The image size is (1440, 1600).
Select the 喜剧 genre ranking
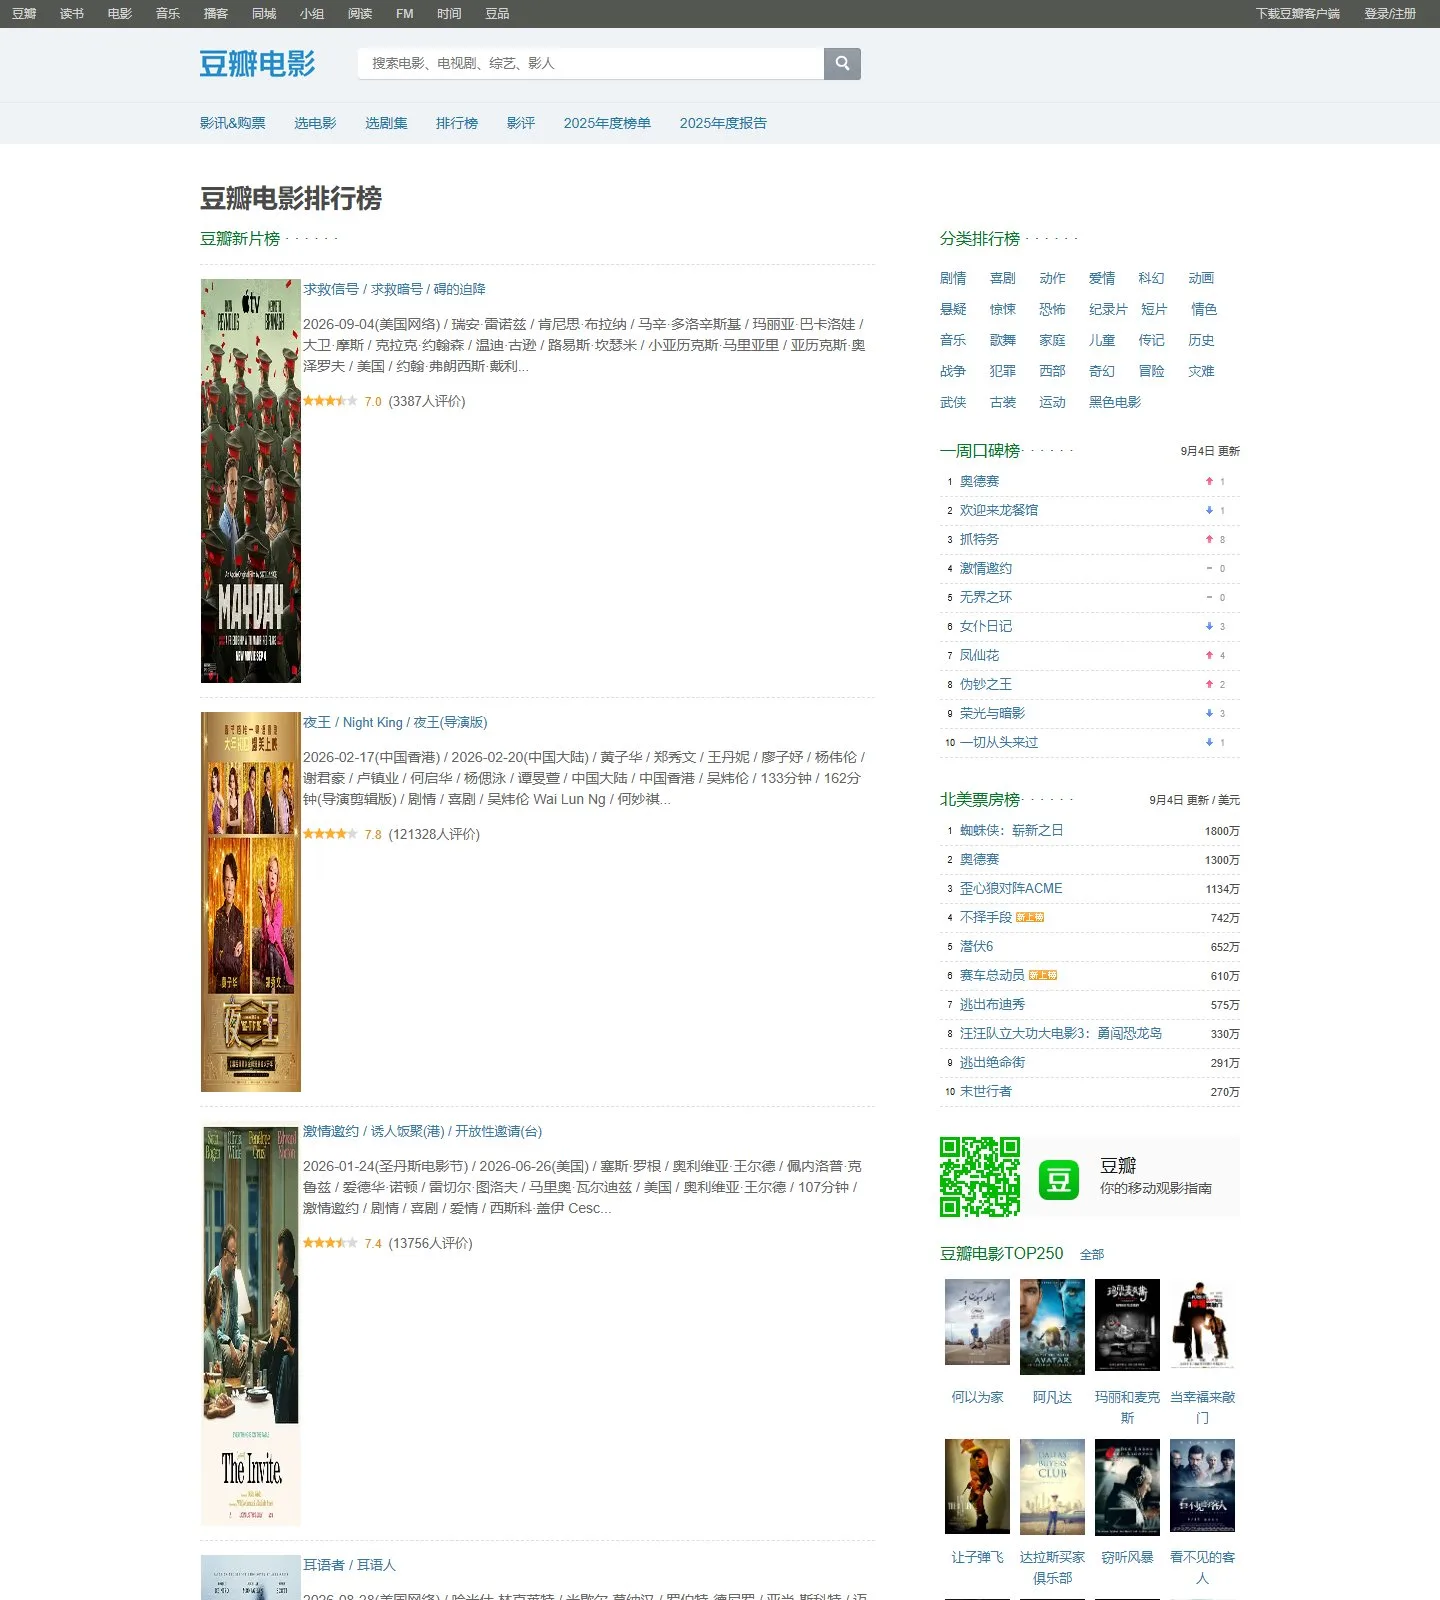click(1003, 278)
